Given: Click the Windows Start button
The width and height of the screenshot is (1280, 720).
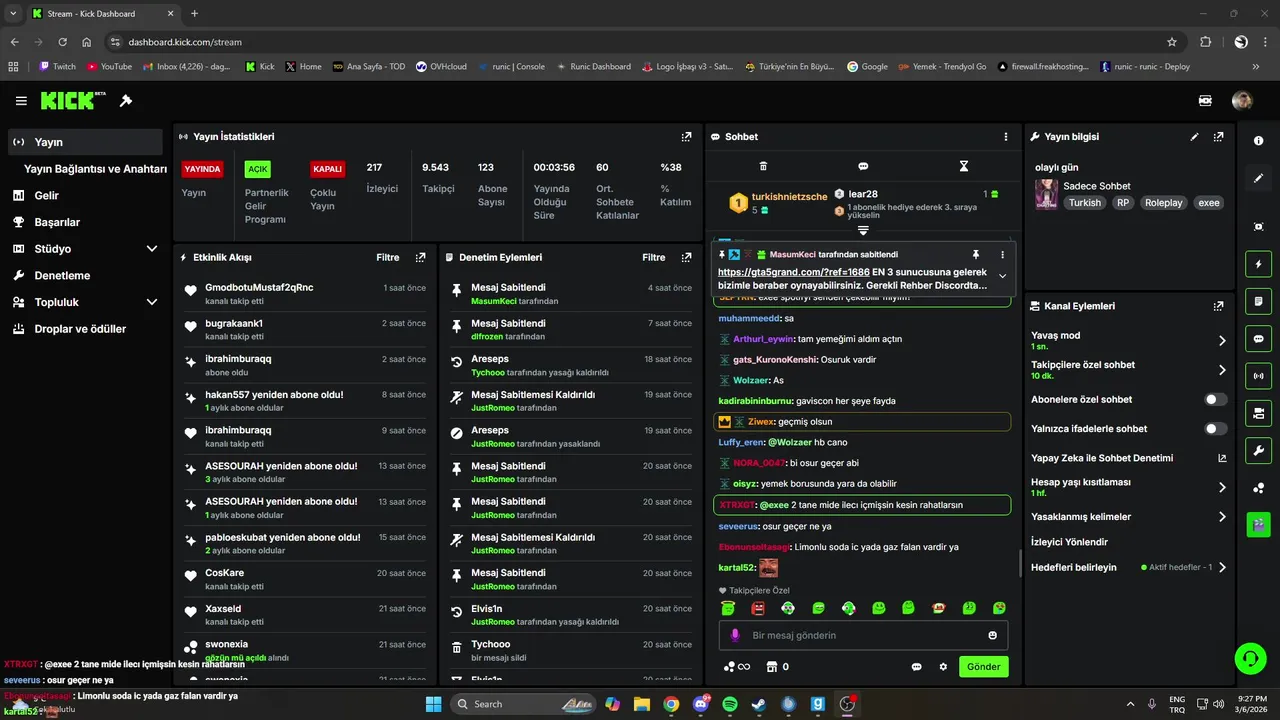Looking at the screenshot, I should 434,704.
